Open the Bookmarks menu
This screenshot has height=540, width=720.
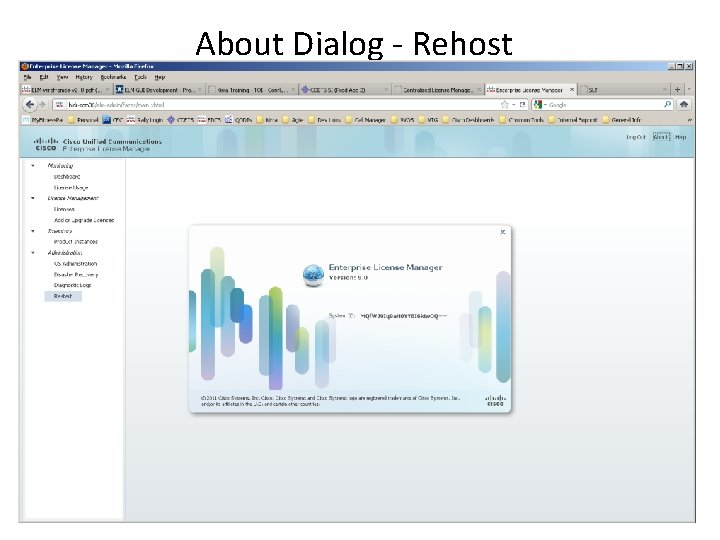click(x=113, y=77)
